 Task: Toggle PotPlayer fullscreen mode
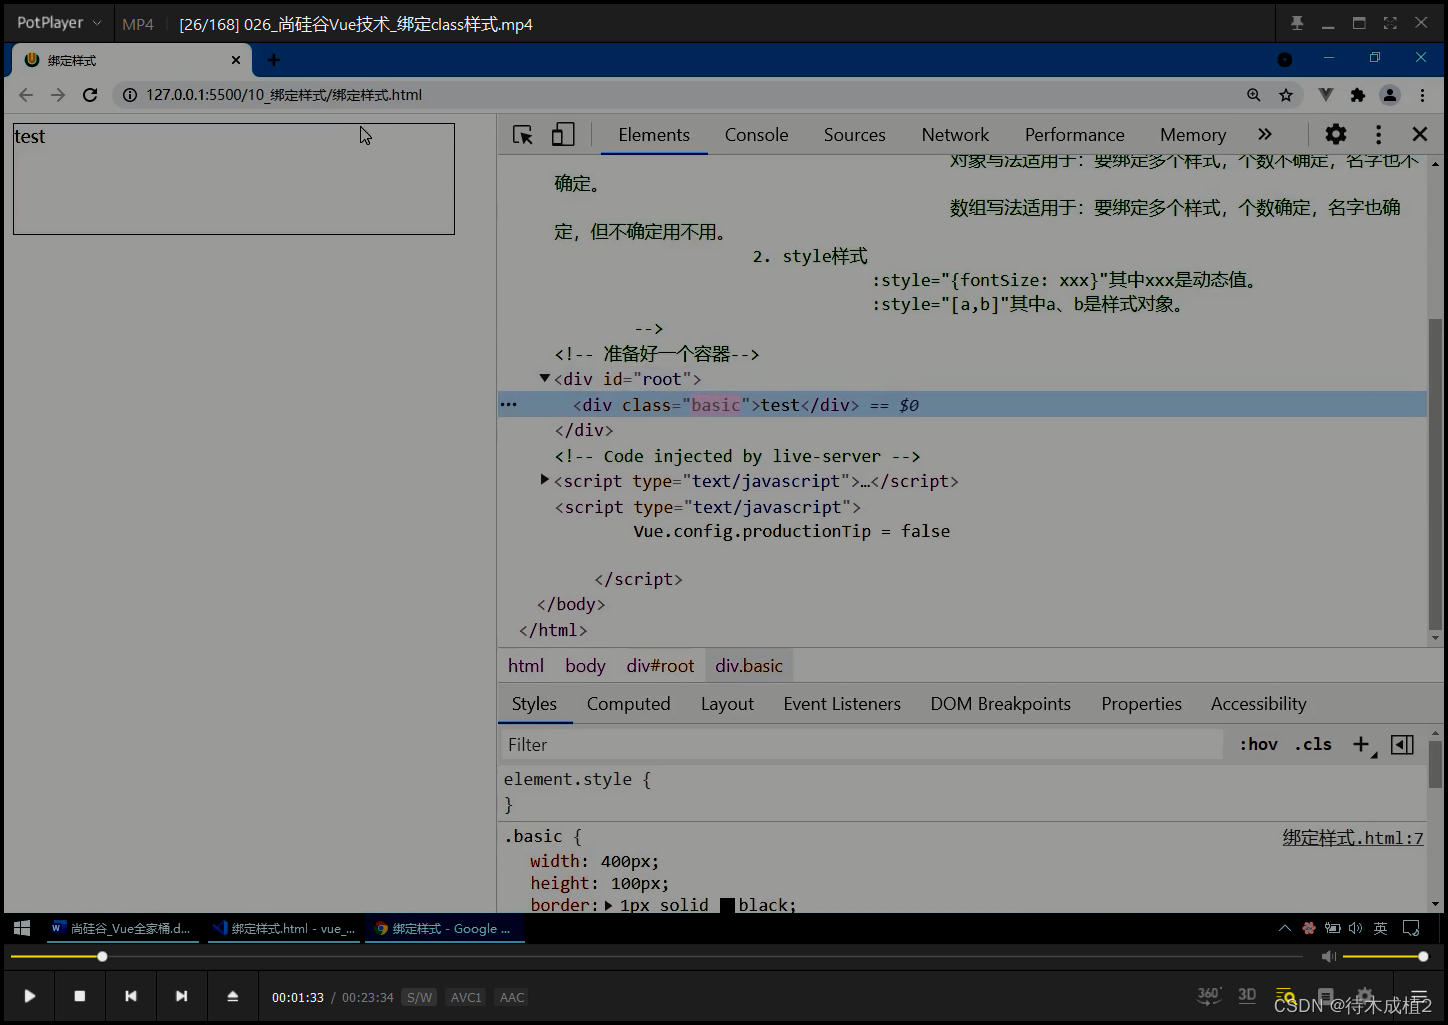pos(1390,23)
